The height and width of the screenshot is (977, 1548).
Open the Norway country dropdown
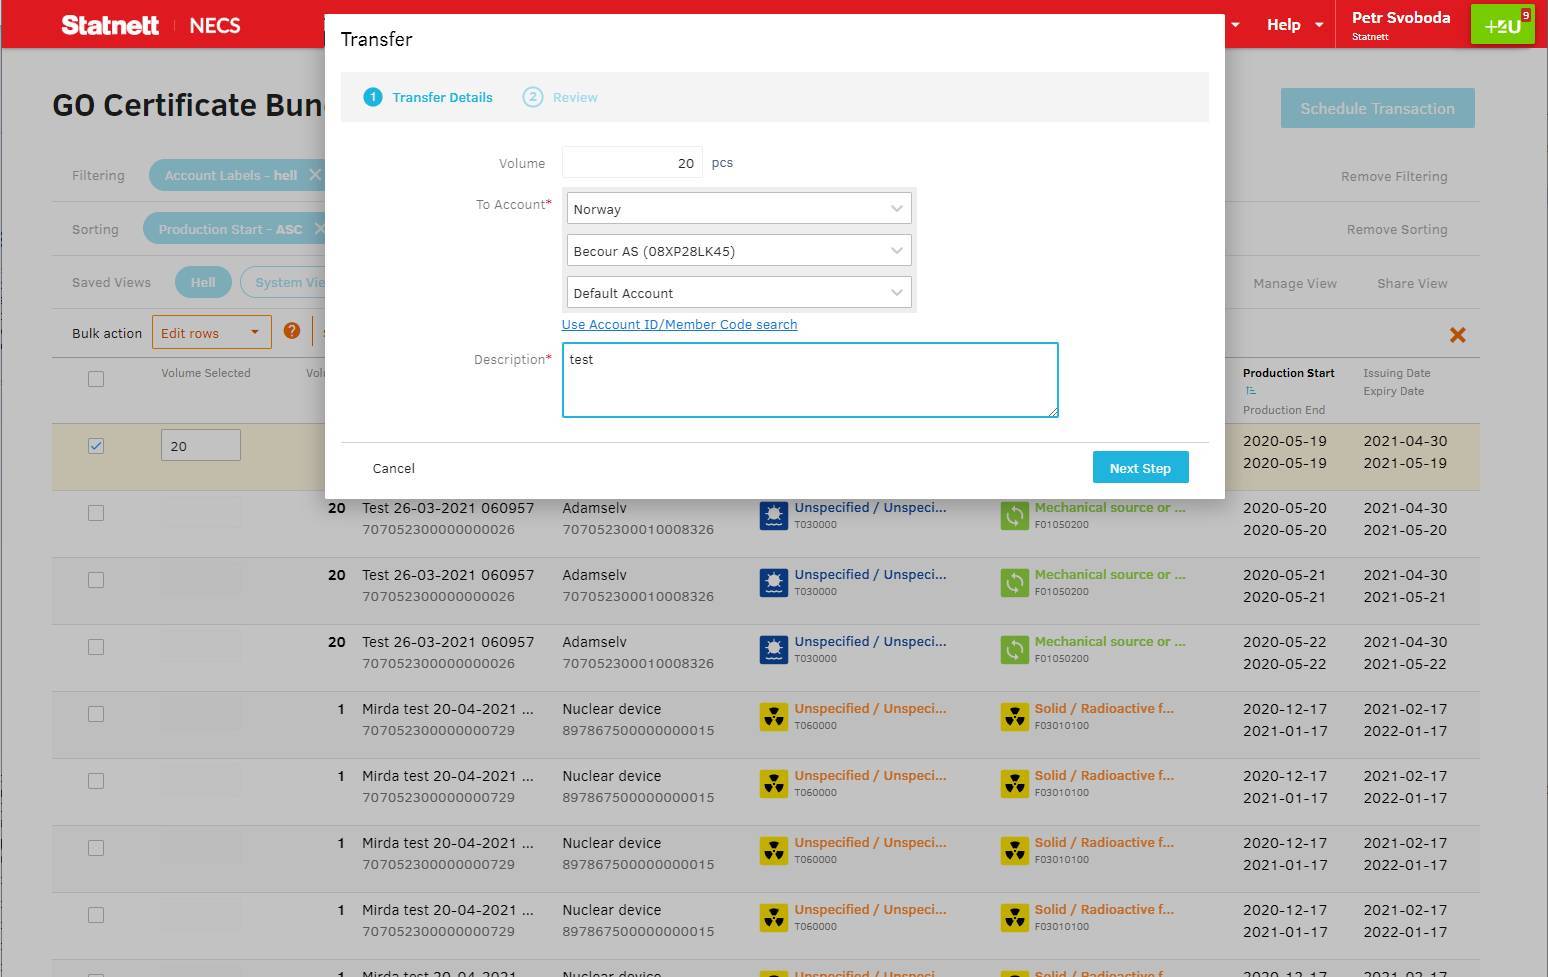739,209
